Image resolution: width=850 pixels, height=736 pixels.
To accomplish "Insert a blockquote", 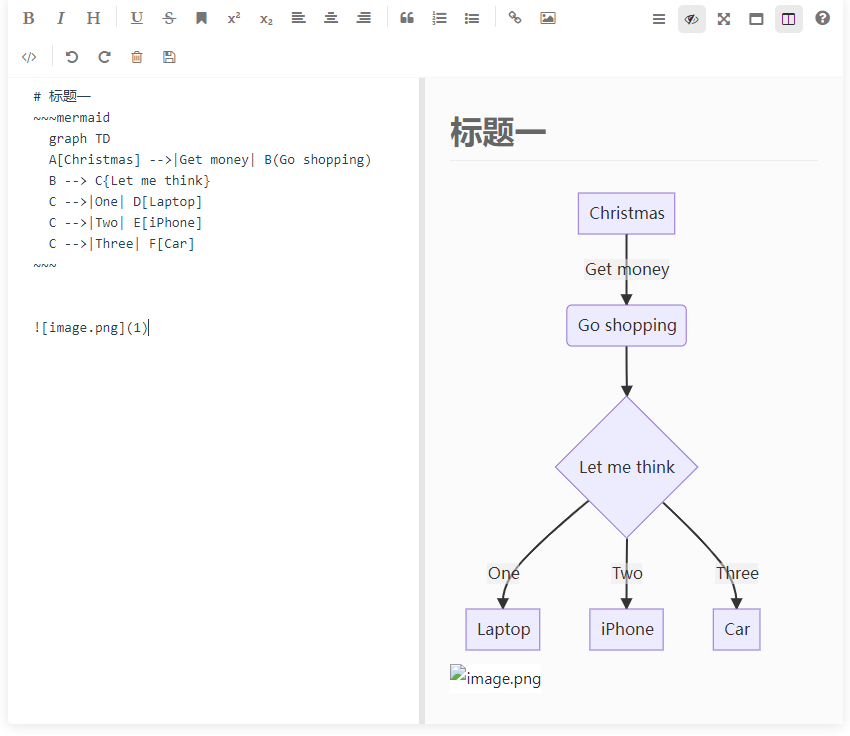I will [x=407, y=18].
